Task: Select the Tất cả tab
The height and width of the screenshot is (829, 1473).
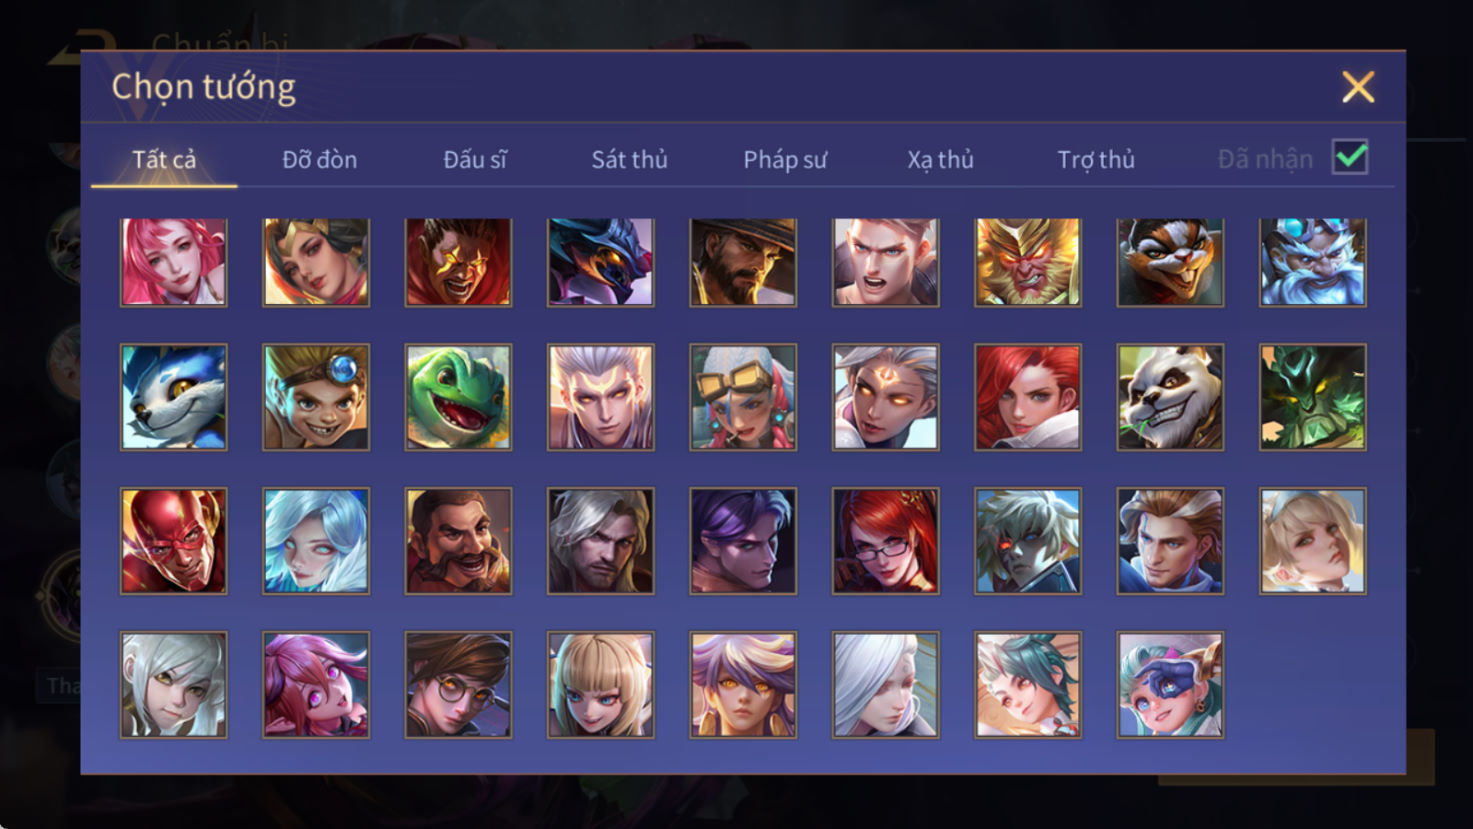Action: (x=164, y=160)
